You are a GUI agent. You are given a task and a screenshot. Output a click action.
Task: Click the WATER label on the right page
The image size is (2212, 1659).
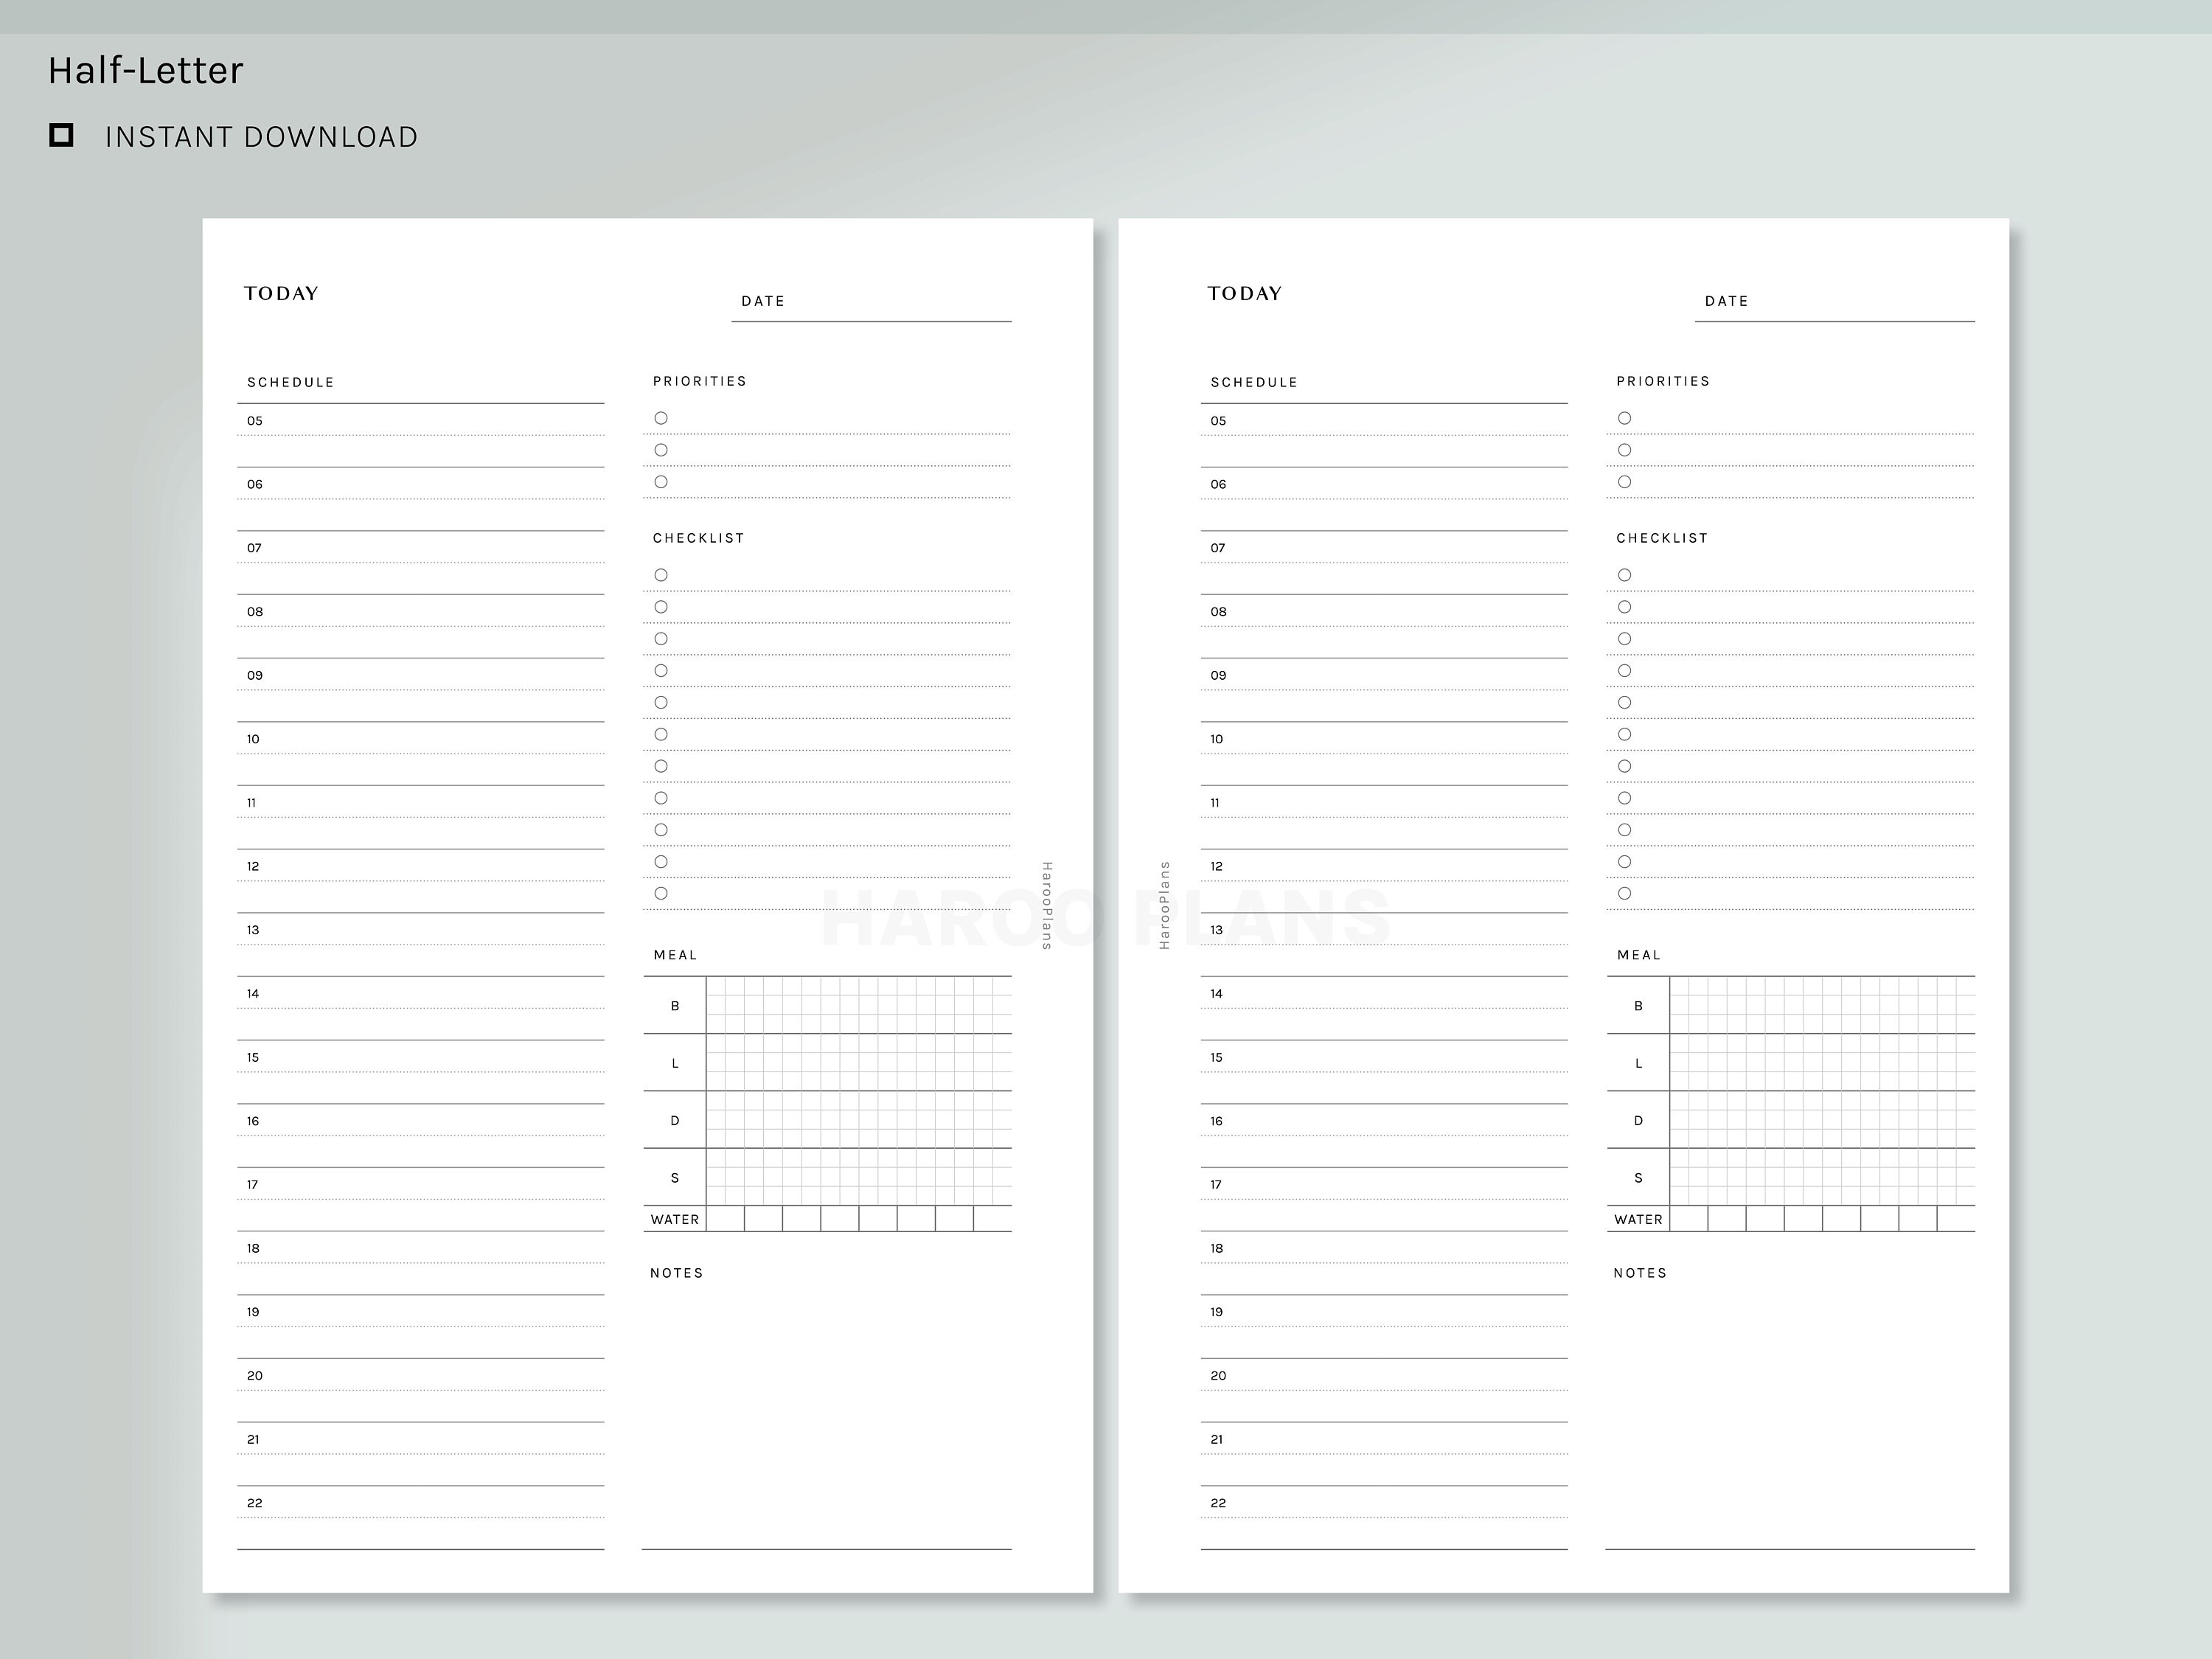pos(1638,1220)
